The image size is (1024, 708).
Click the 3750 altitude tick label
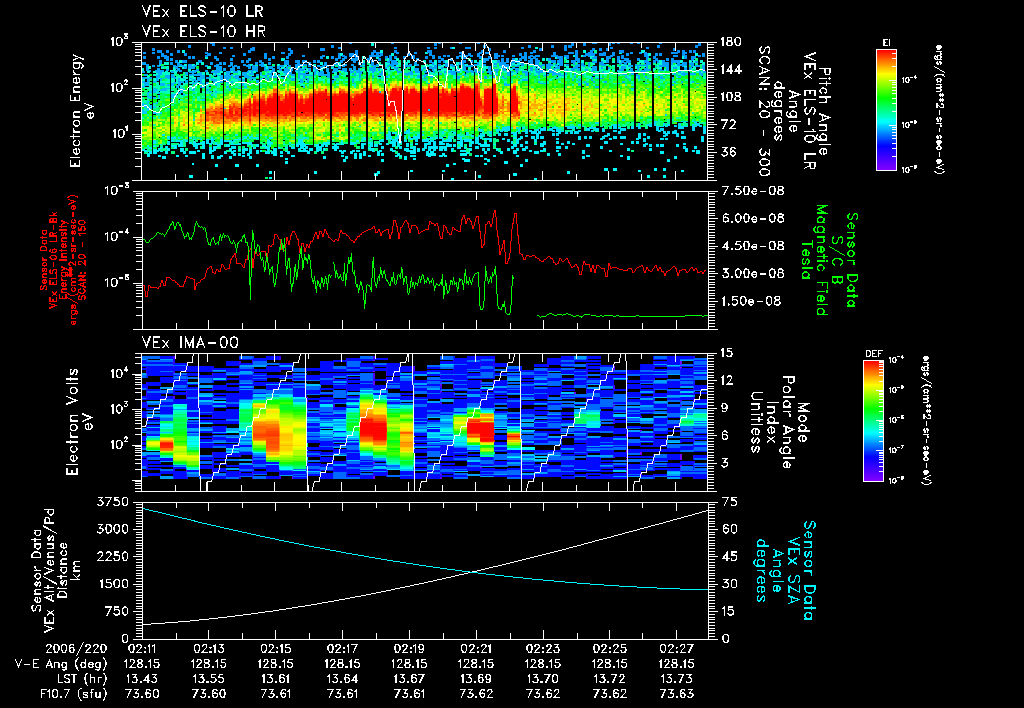tap(113, 502)
